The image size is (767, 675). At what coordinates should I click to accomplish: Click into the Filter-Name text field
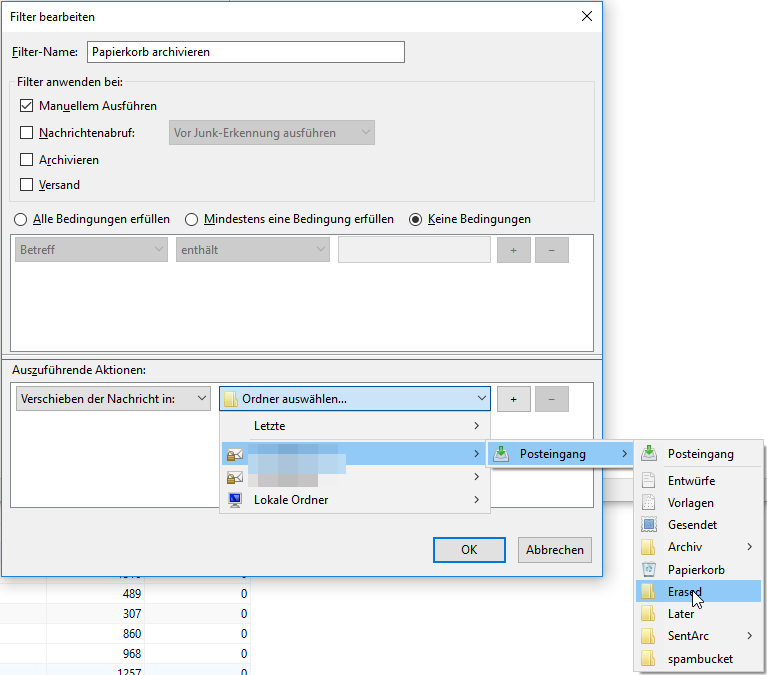pos(246,52)
